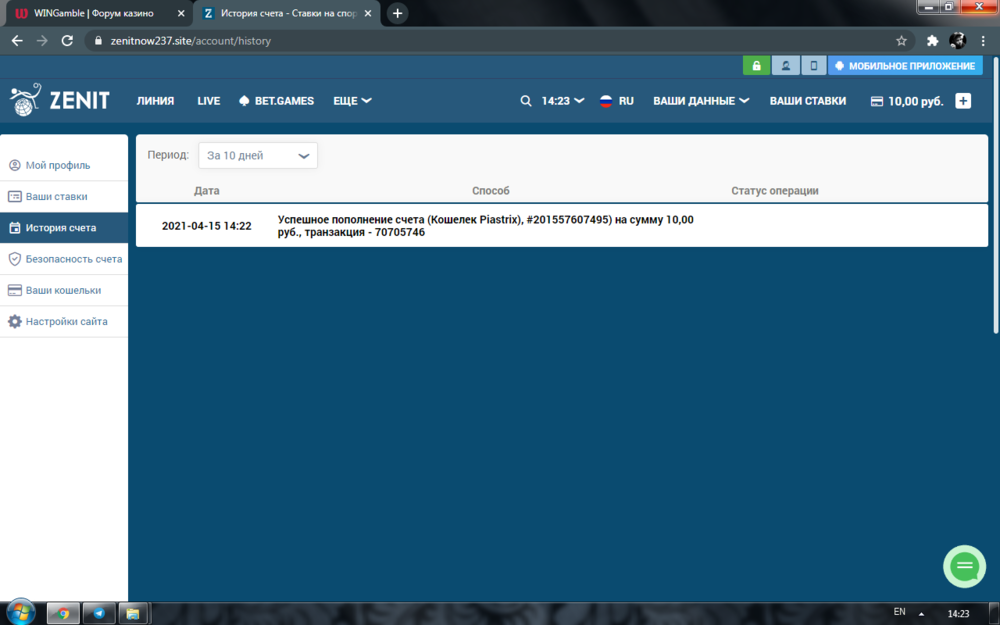
Task: Click the mobile phone icon button
Action: (x=813, y=66)
